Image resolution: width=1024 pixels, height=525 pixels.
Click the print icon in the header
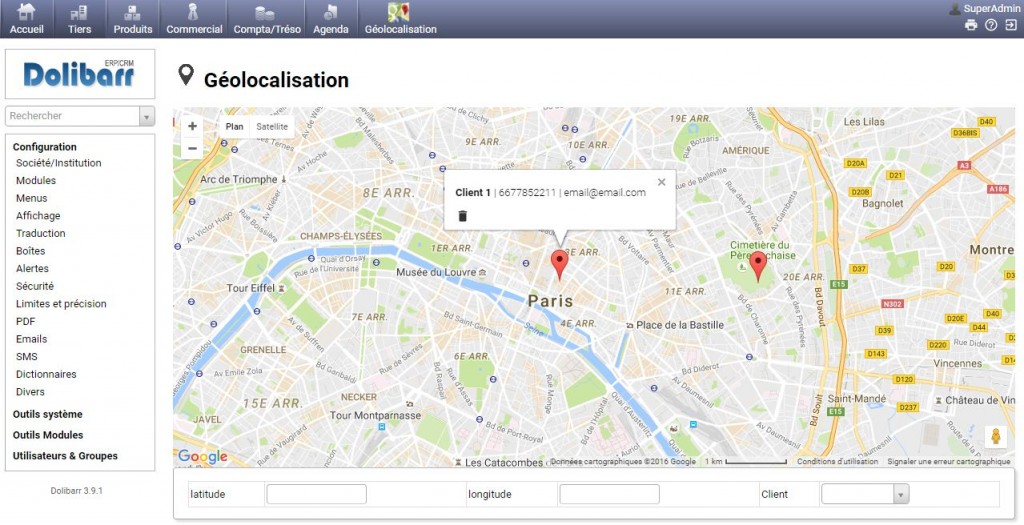(x=971, y=25)
